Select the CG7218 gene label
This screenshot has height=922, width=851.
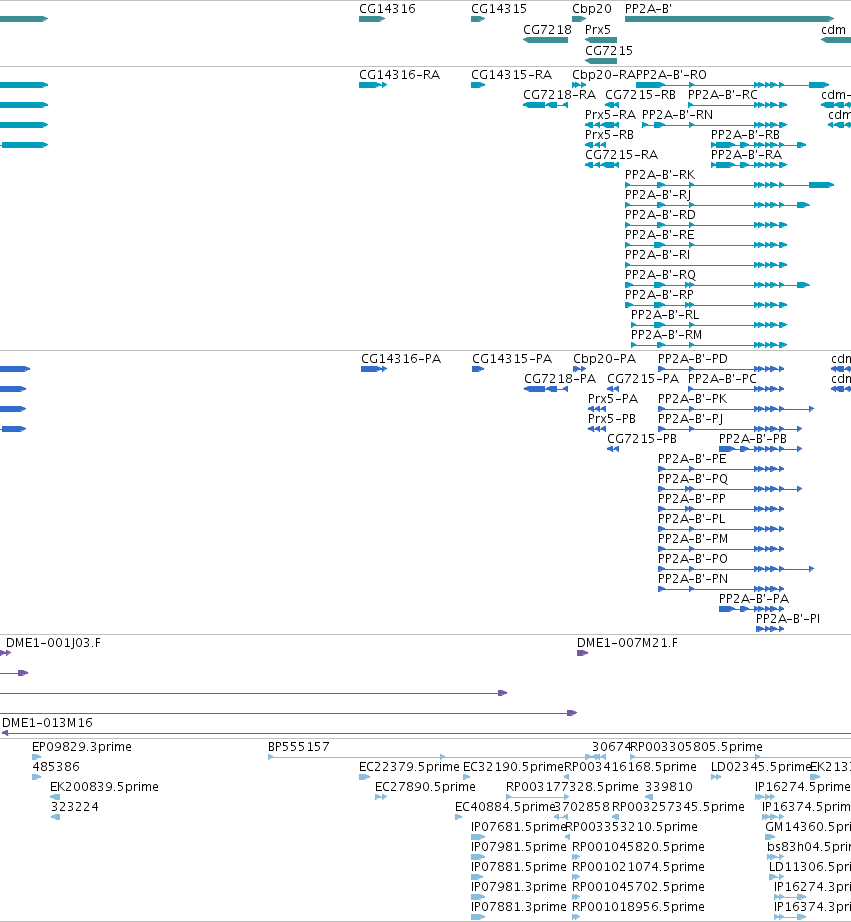[x=547, y=29]
